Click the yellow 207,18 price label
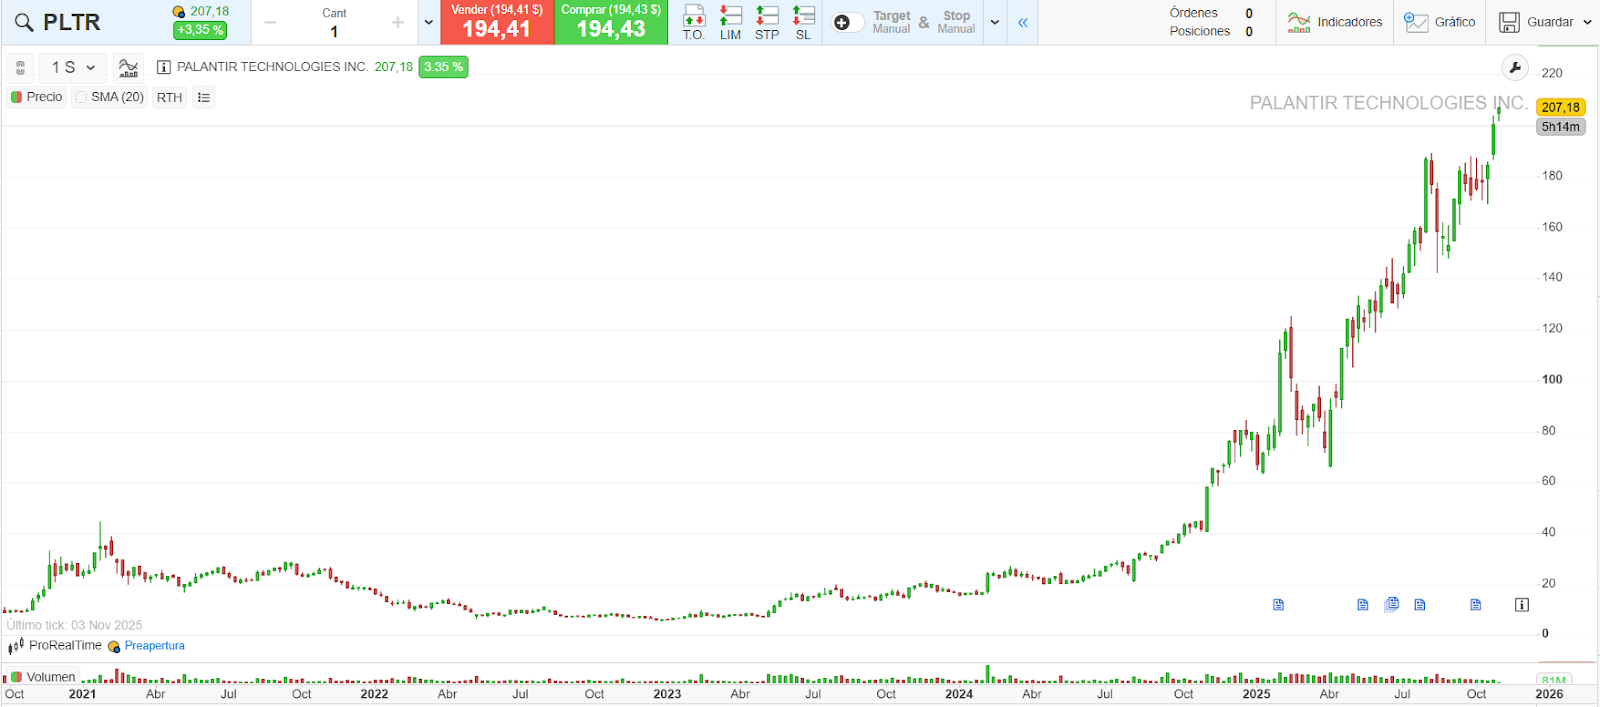The height and width of the screenshot is (707, 1600). click(1560, 107)
